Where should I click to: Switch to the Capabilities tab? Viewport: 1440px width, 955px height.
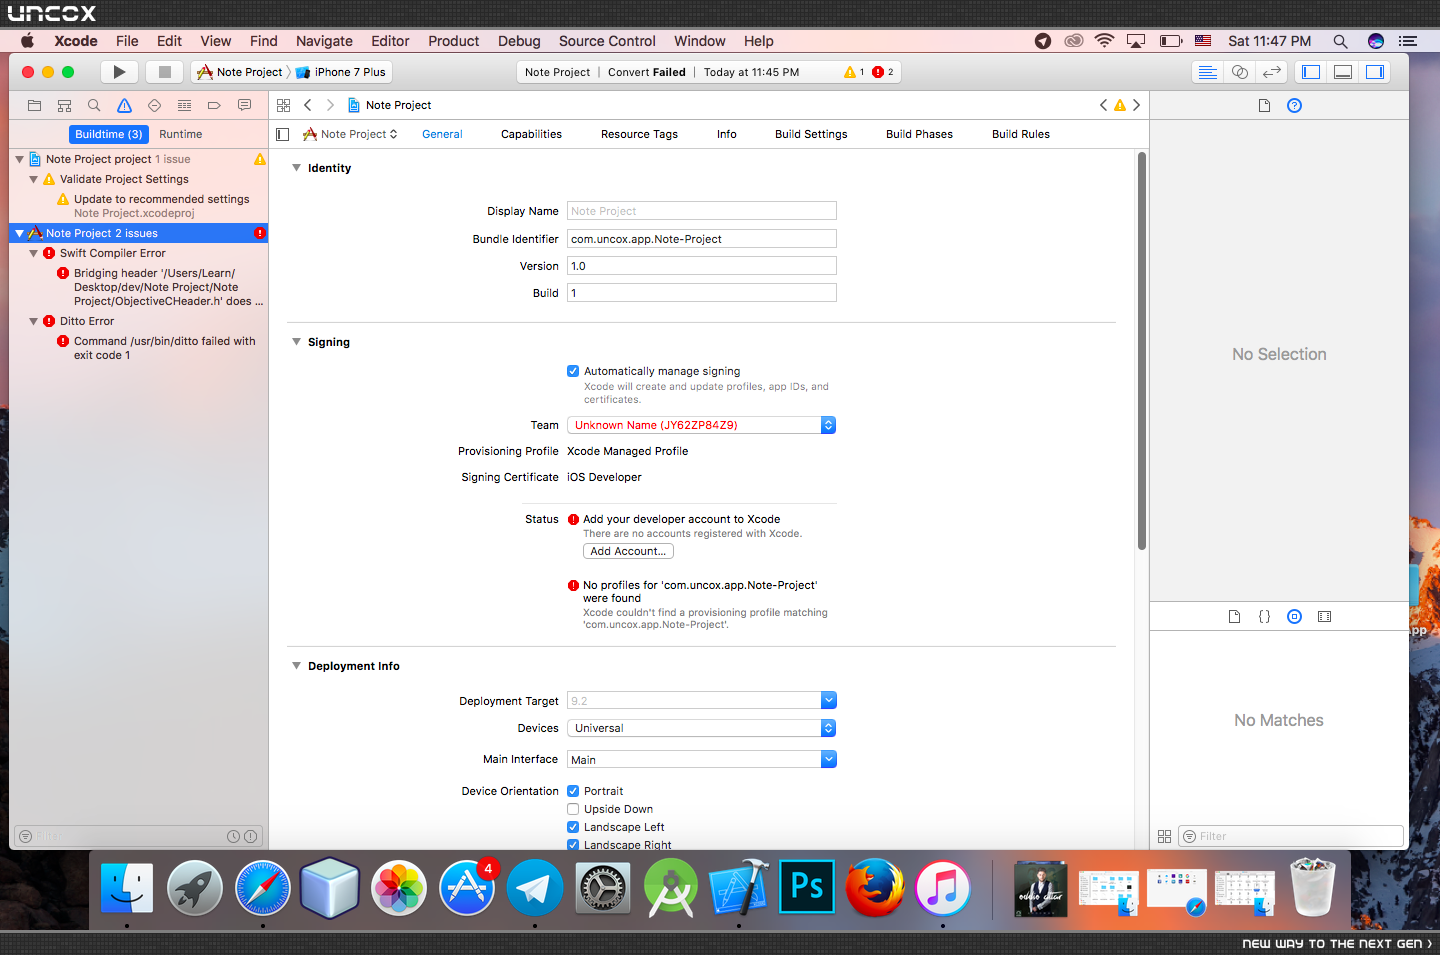[531, 134]
